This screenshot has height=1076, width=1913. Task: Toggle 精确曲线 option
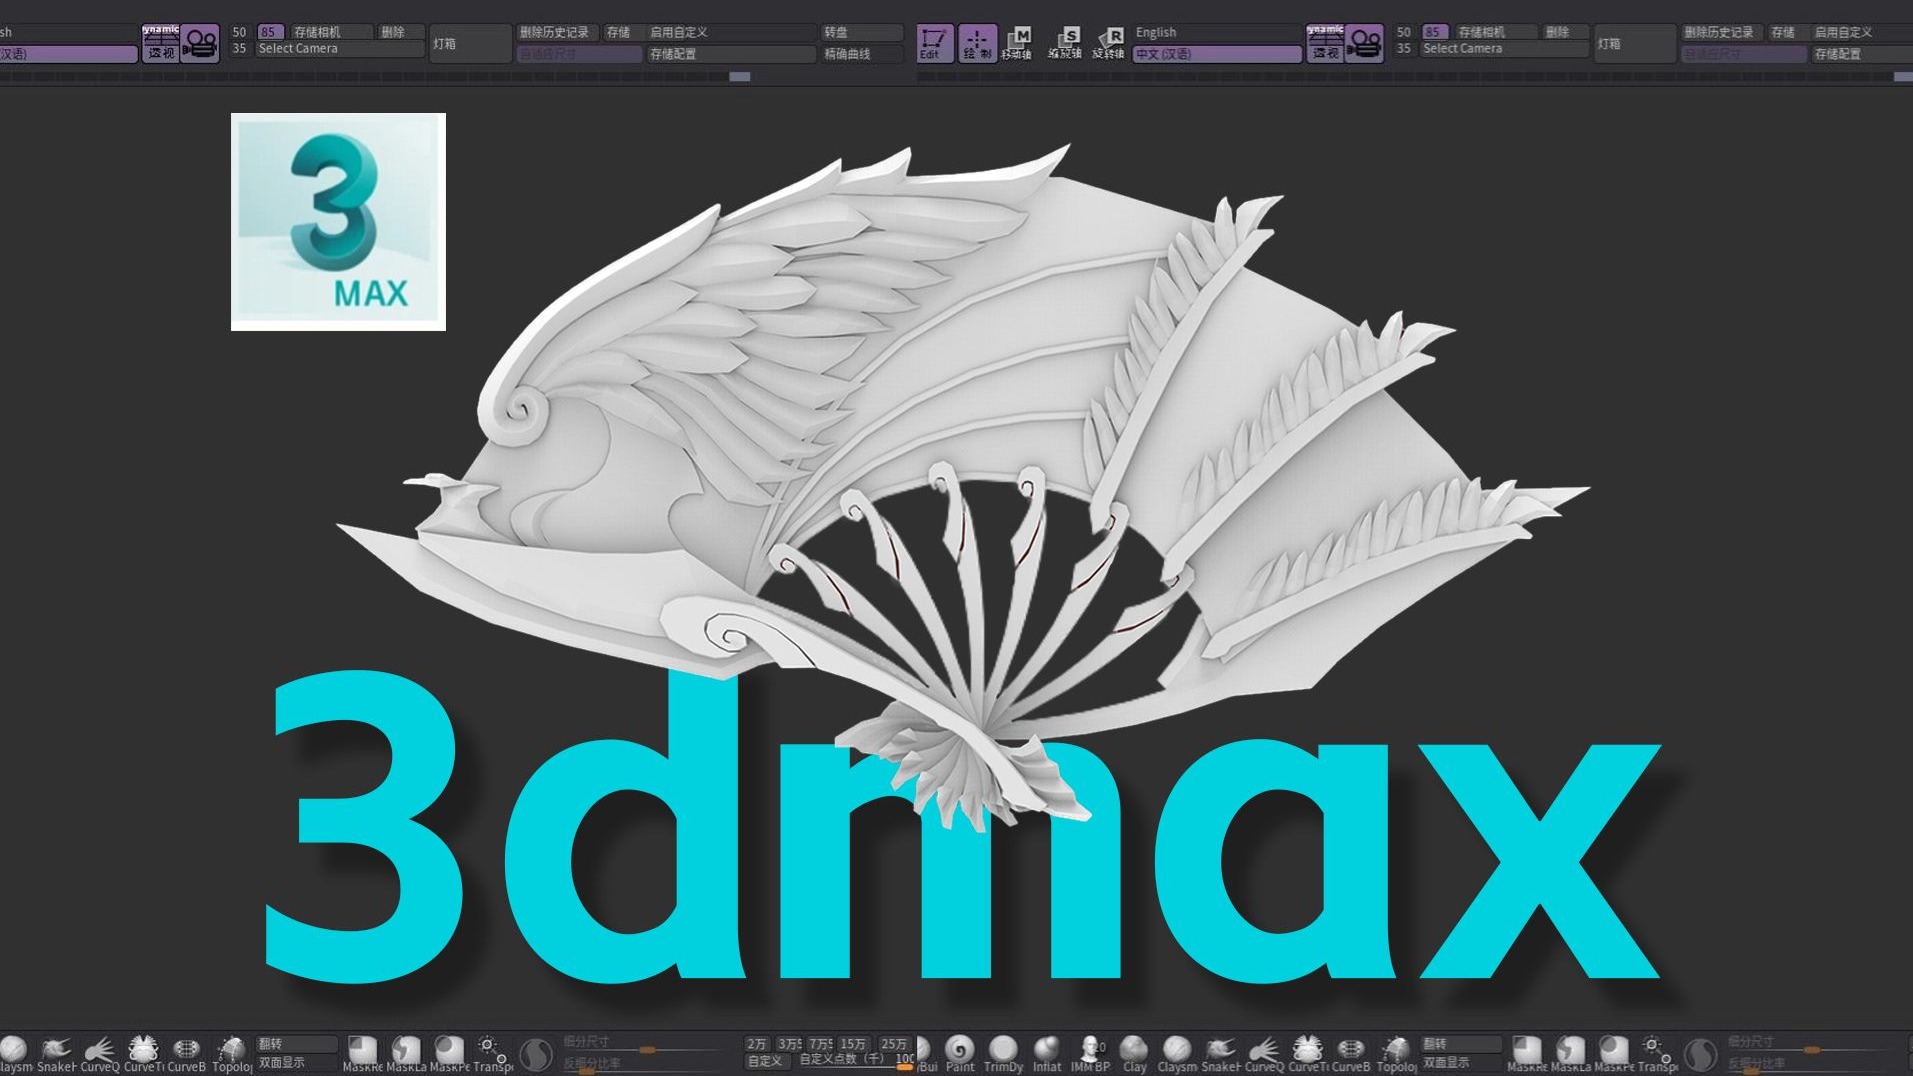click(861, 54)
